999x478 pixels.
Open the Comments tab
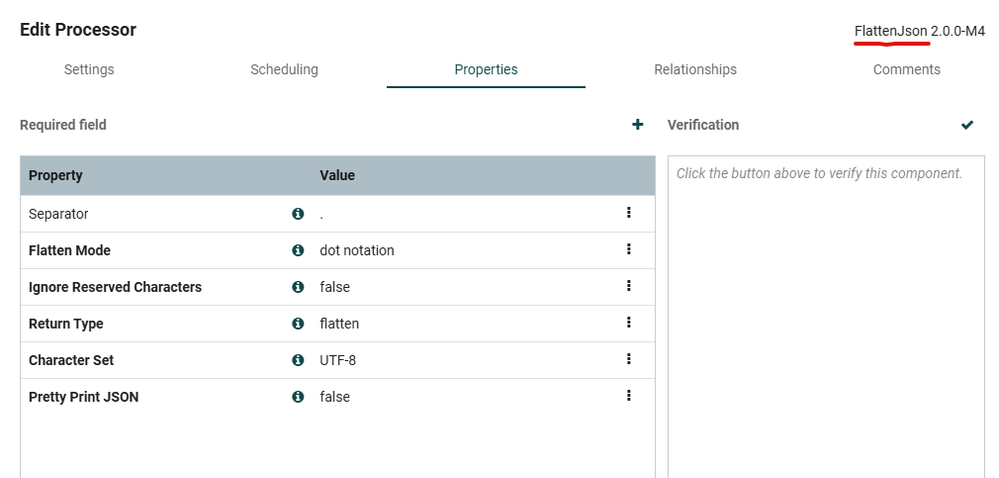(x=906, y=69)
